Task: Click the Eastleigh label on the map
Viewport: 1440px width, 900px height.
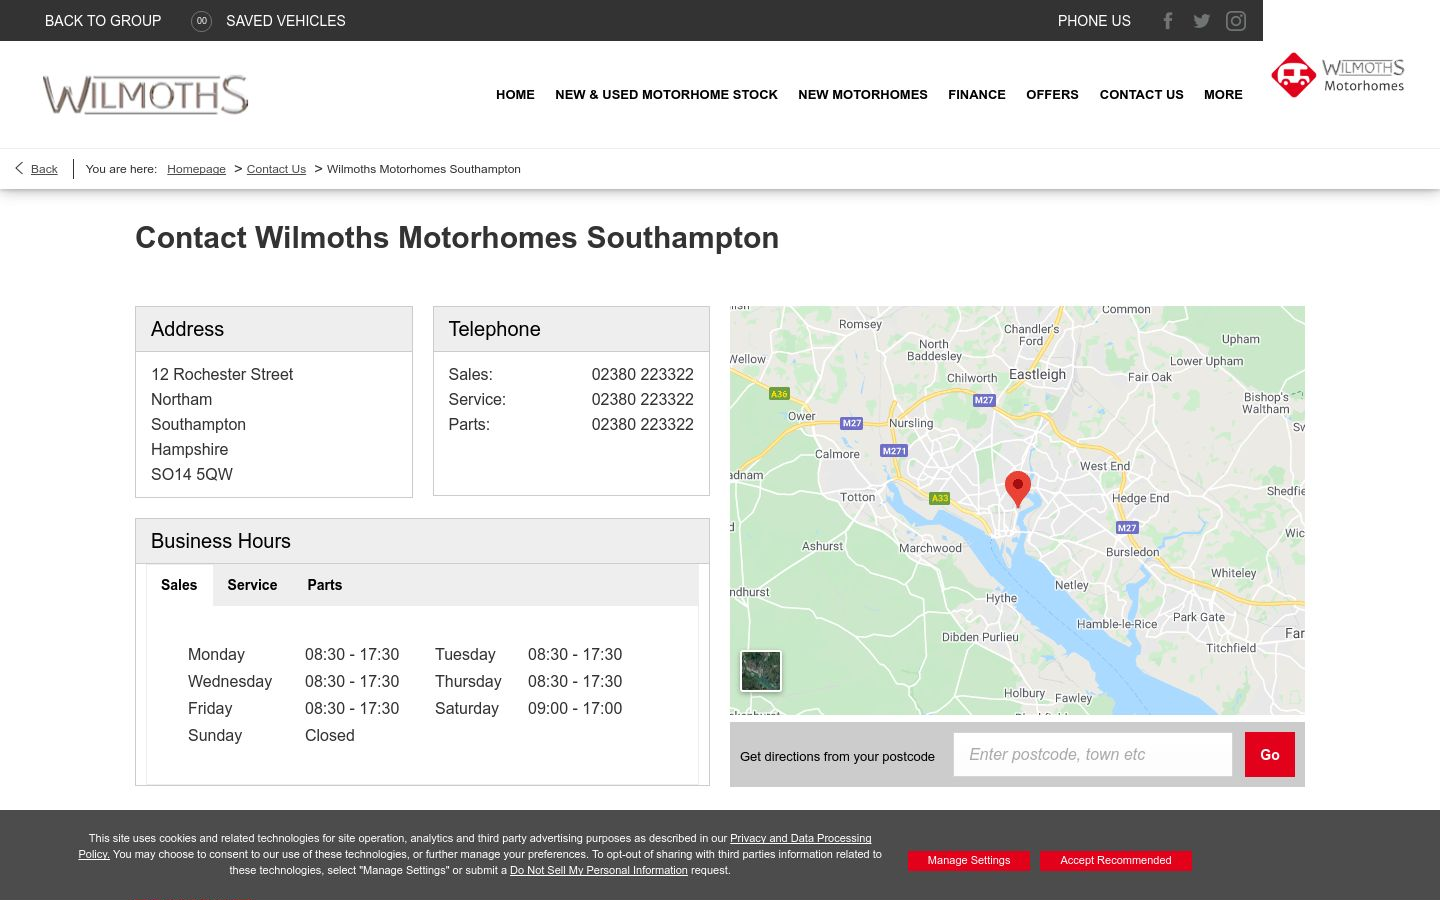Action: click(x=1037, y=374)
